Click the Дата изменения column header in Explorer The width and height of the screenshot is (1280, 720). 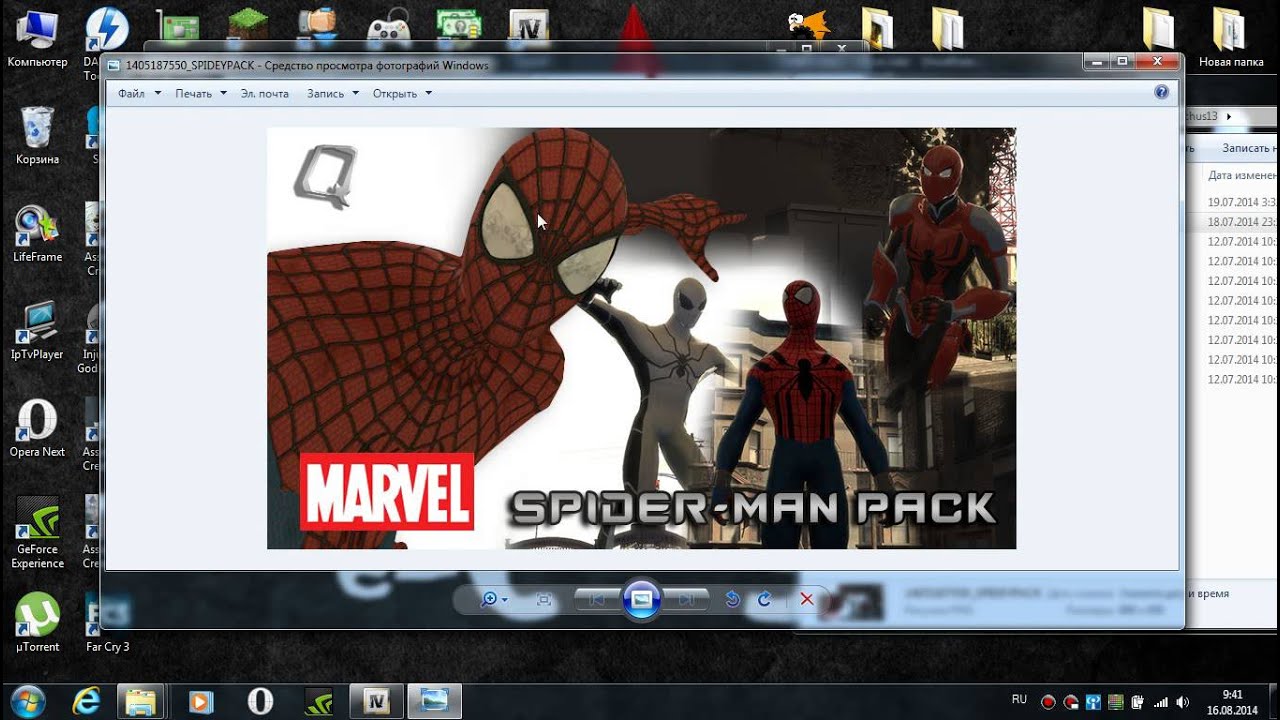pyautogui.click(x=1243, y=174)
